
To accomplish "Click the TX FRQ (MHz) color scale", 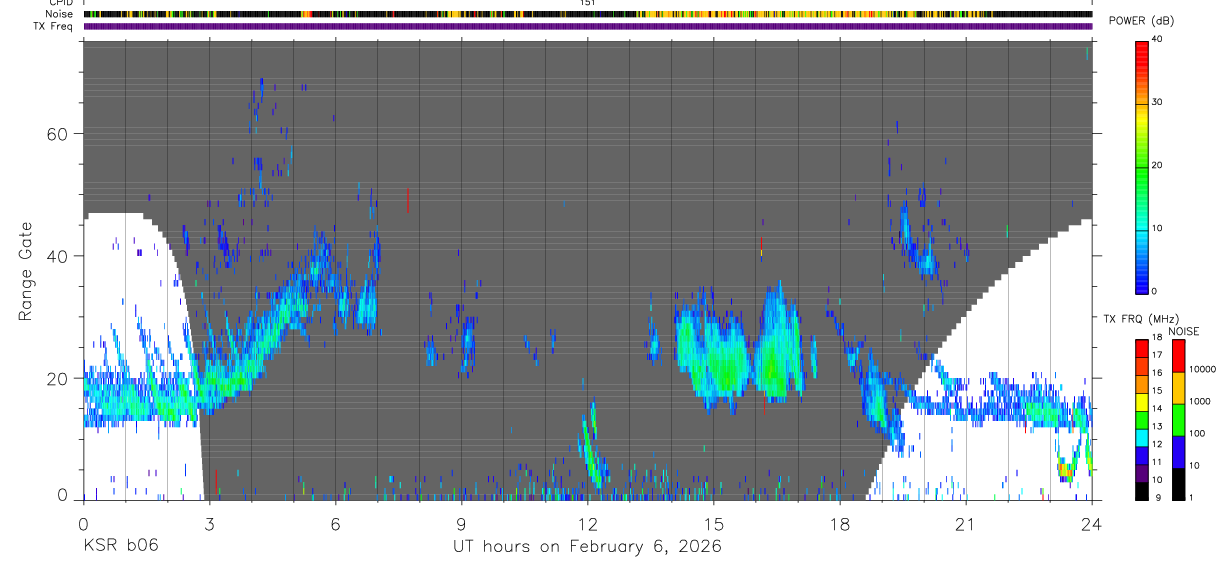I will 1141,419.
